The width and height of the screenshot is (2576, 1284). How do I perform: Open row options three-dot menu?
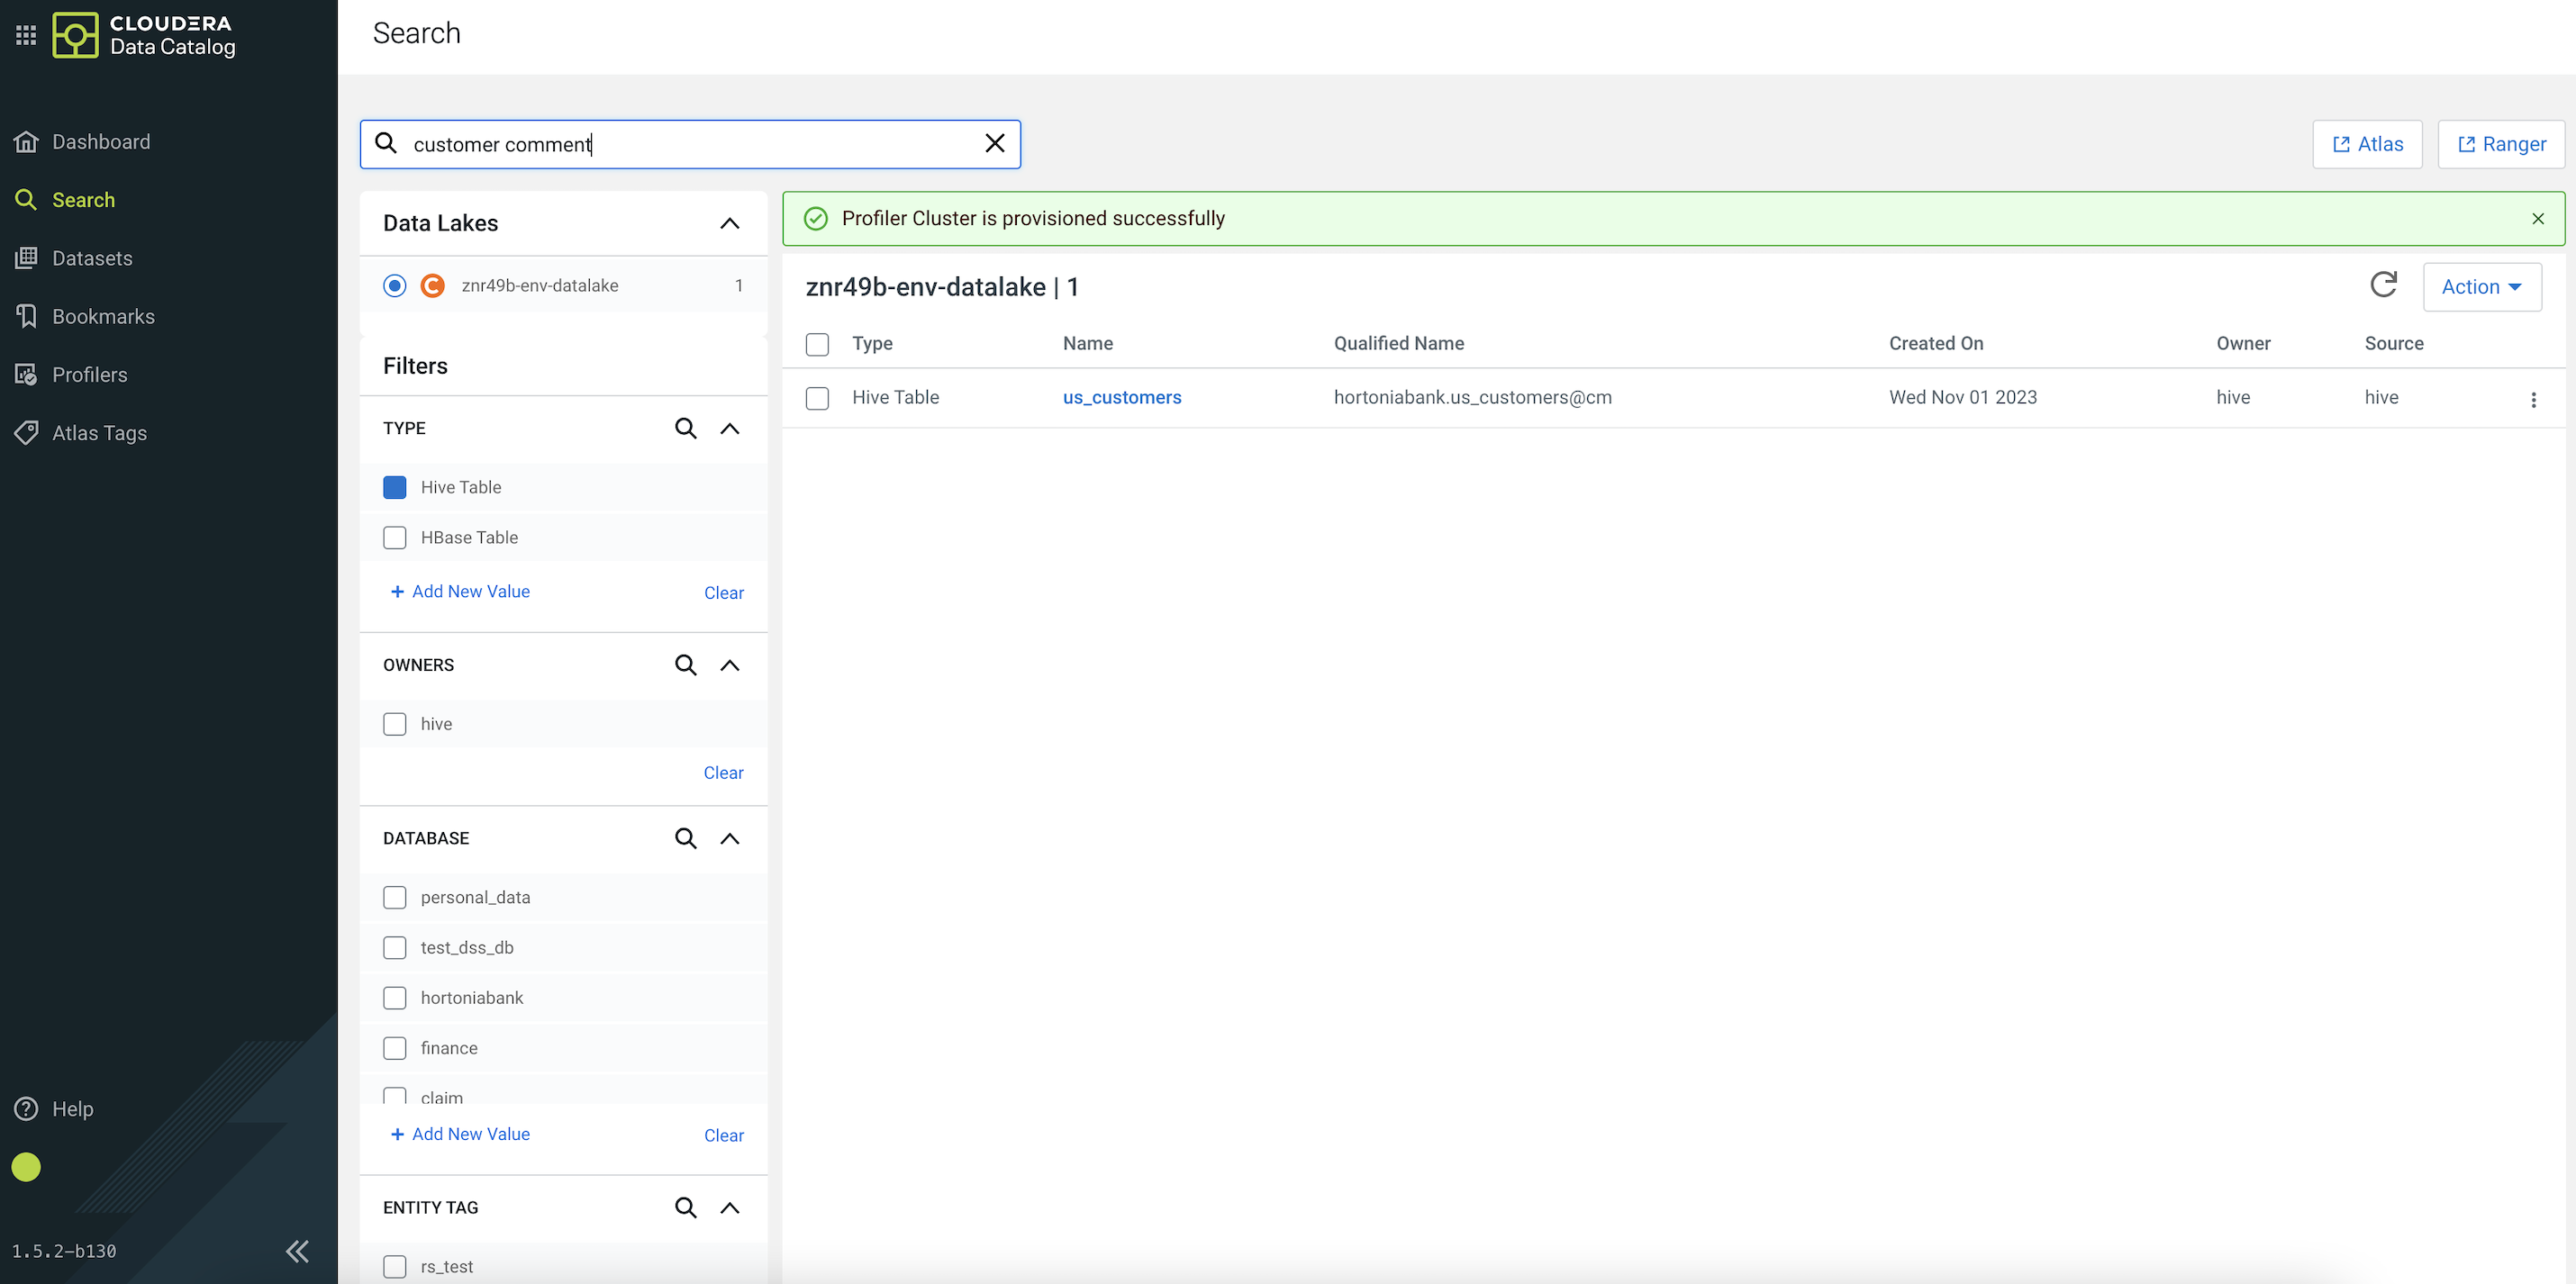(x=2533, y=399)
